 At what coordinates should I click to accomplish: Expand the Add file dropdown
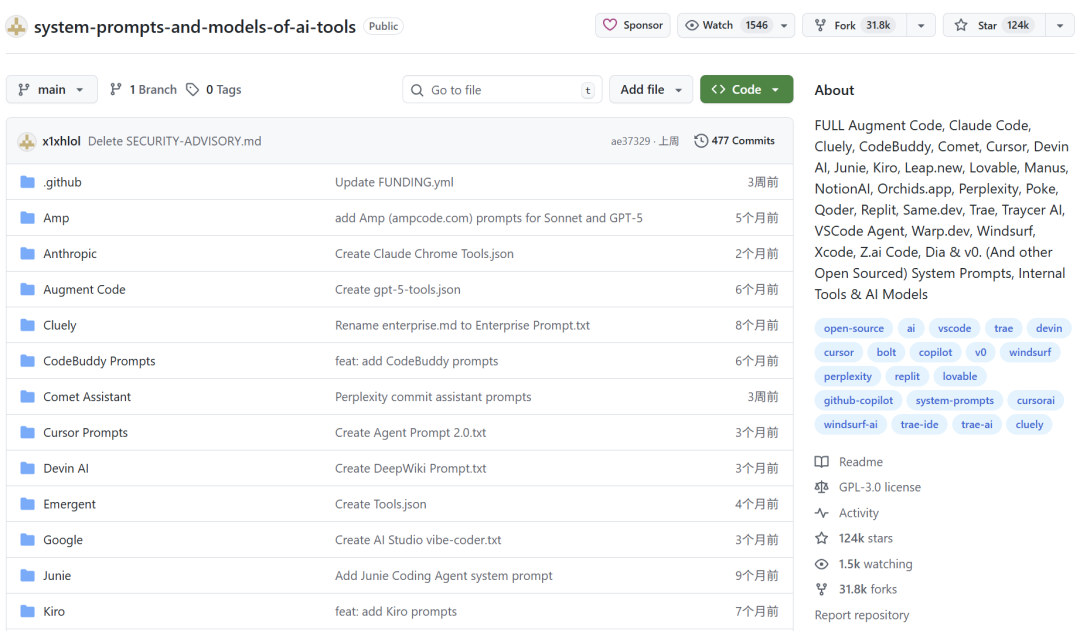point(651,90)
